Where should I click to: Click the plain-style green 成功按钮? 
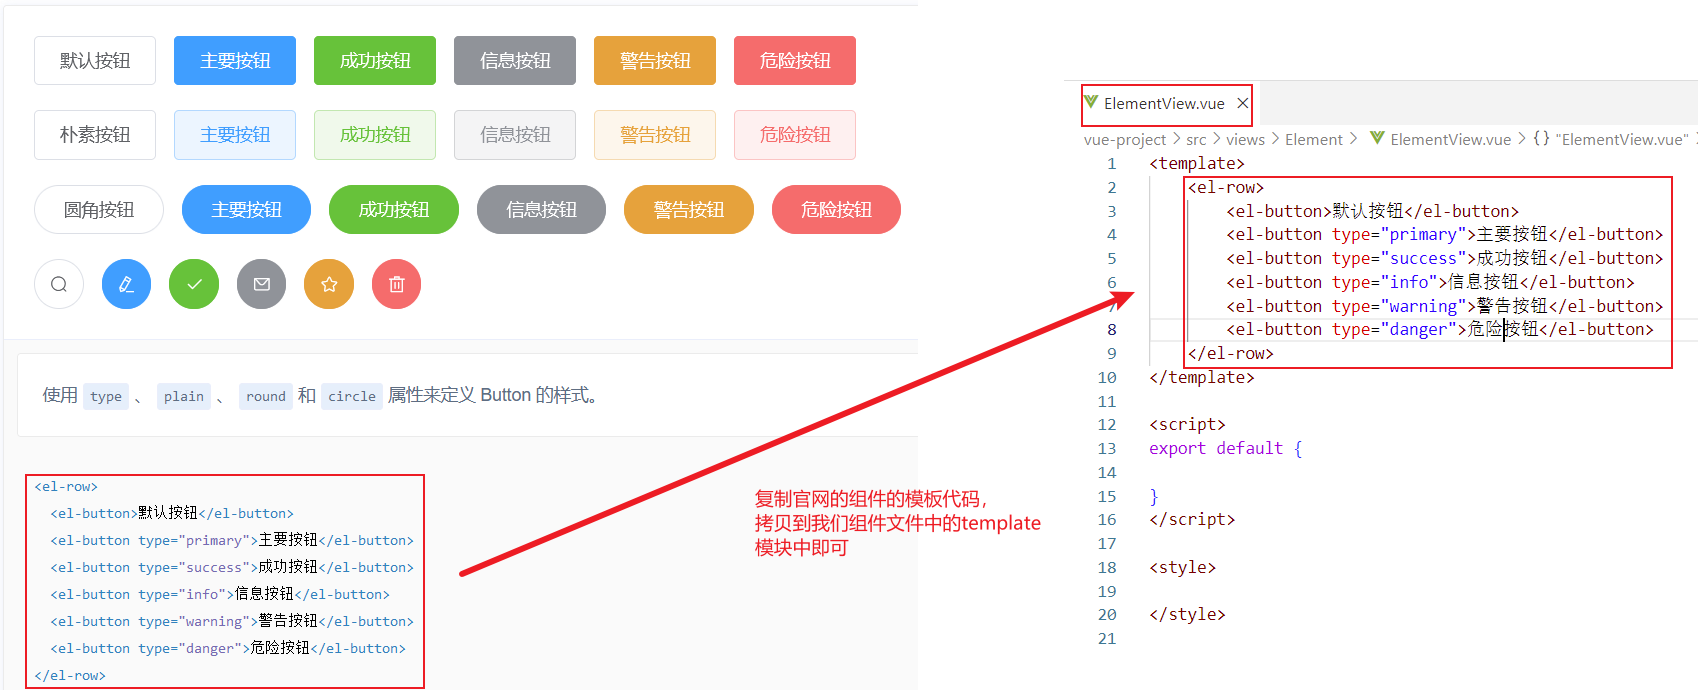tap(375, 135)
